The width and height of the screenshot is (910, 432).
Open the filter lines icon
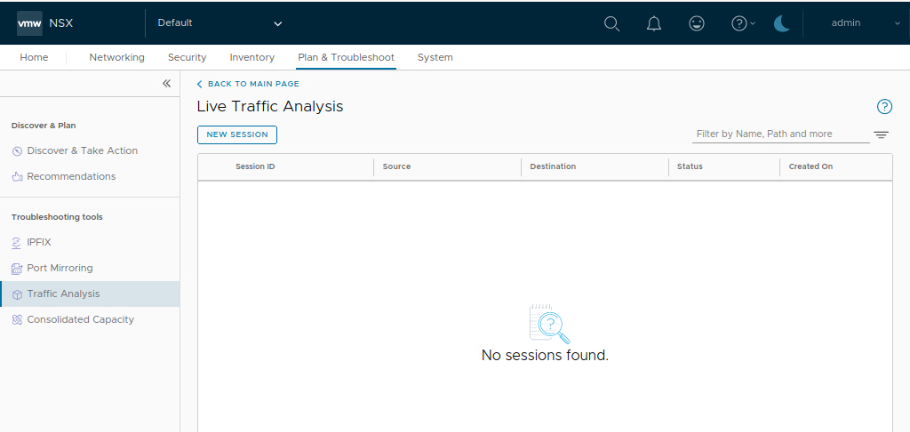pyautogui.click(x=881, y=135)
